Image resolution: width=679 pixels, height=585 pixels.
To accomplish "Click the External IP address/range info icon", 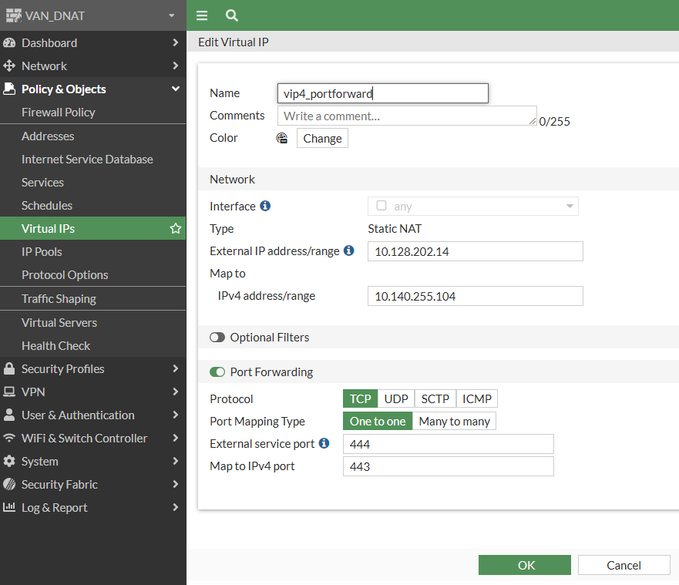I will (x=349, y=250).
